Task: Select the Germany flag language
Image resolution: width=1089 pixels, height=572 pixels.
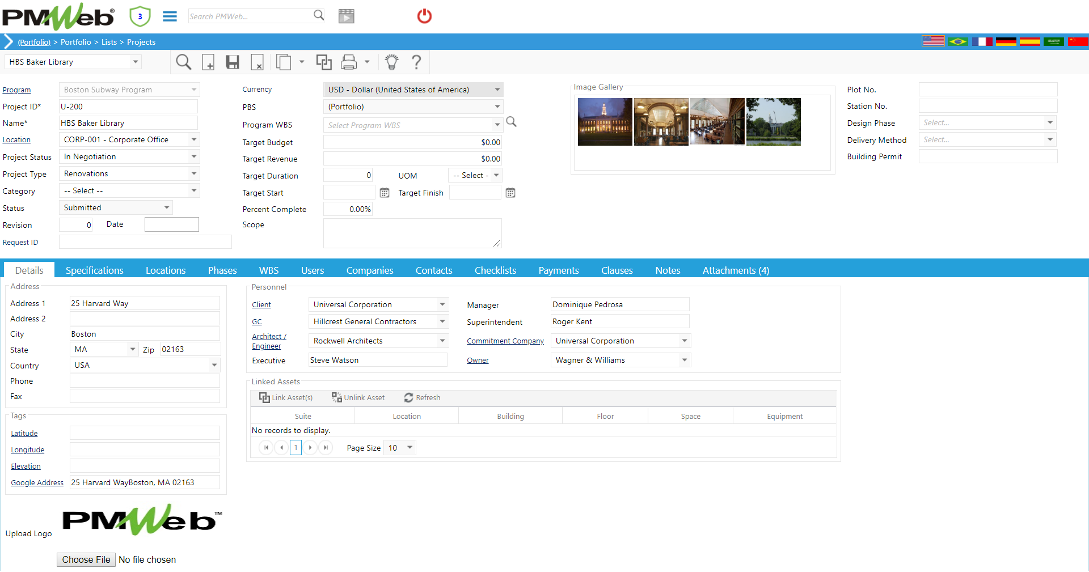Action: 1006,42
